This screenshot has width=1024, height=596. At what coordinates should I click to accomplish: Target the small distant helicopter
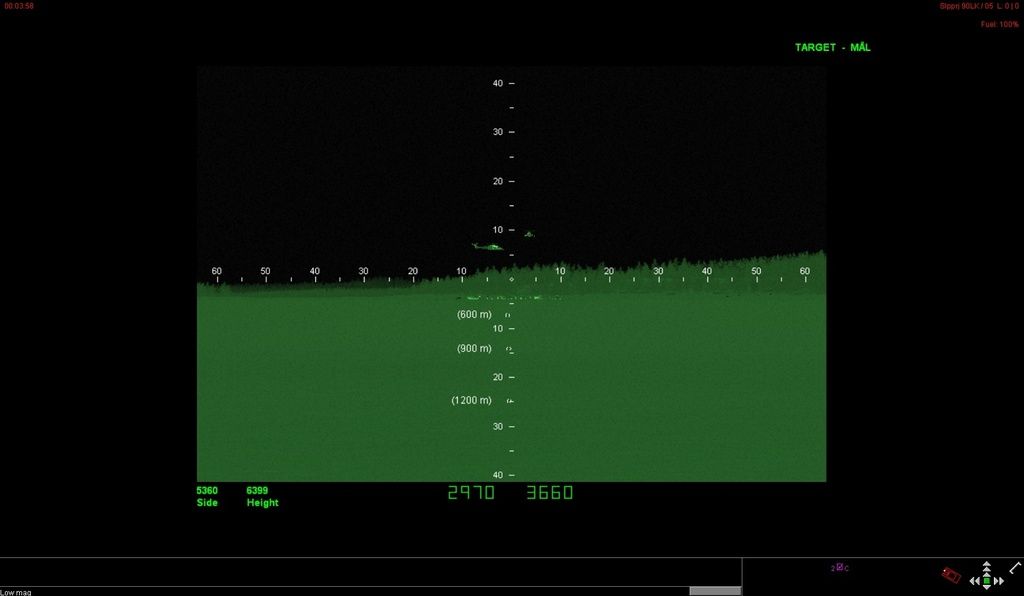529,234
